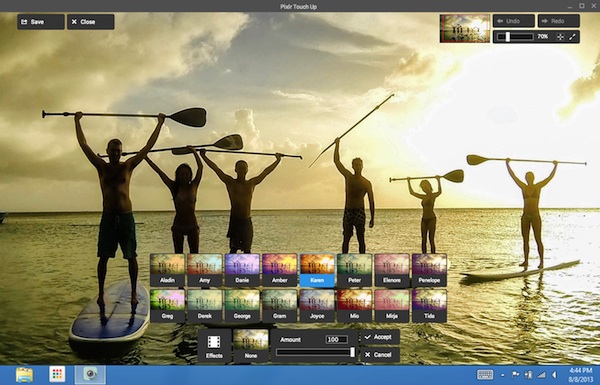Choose the Greg effect preset

coord(167,305)
